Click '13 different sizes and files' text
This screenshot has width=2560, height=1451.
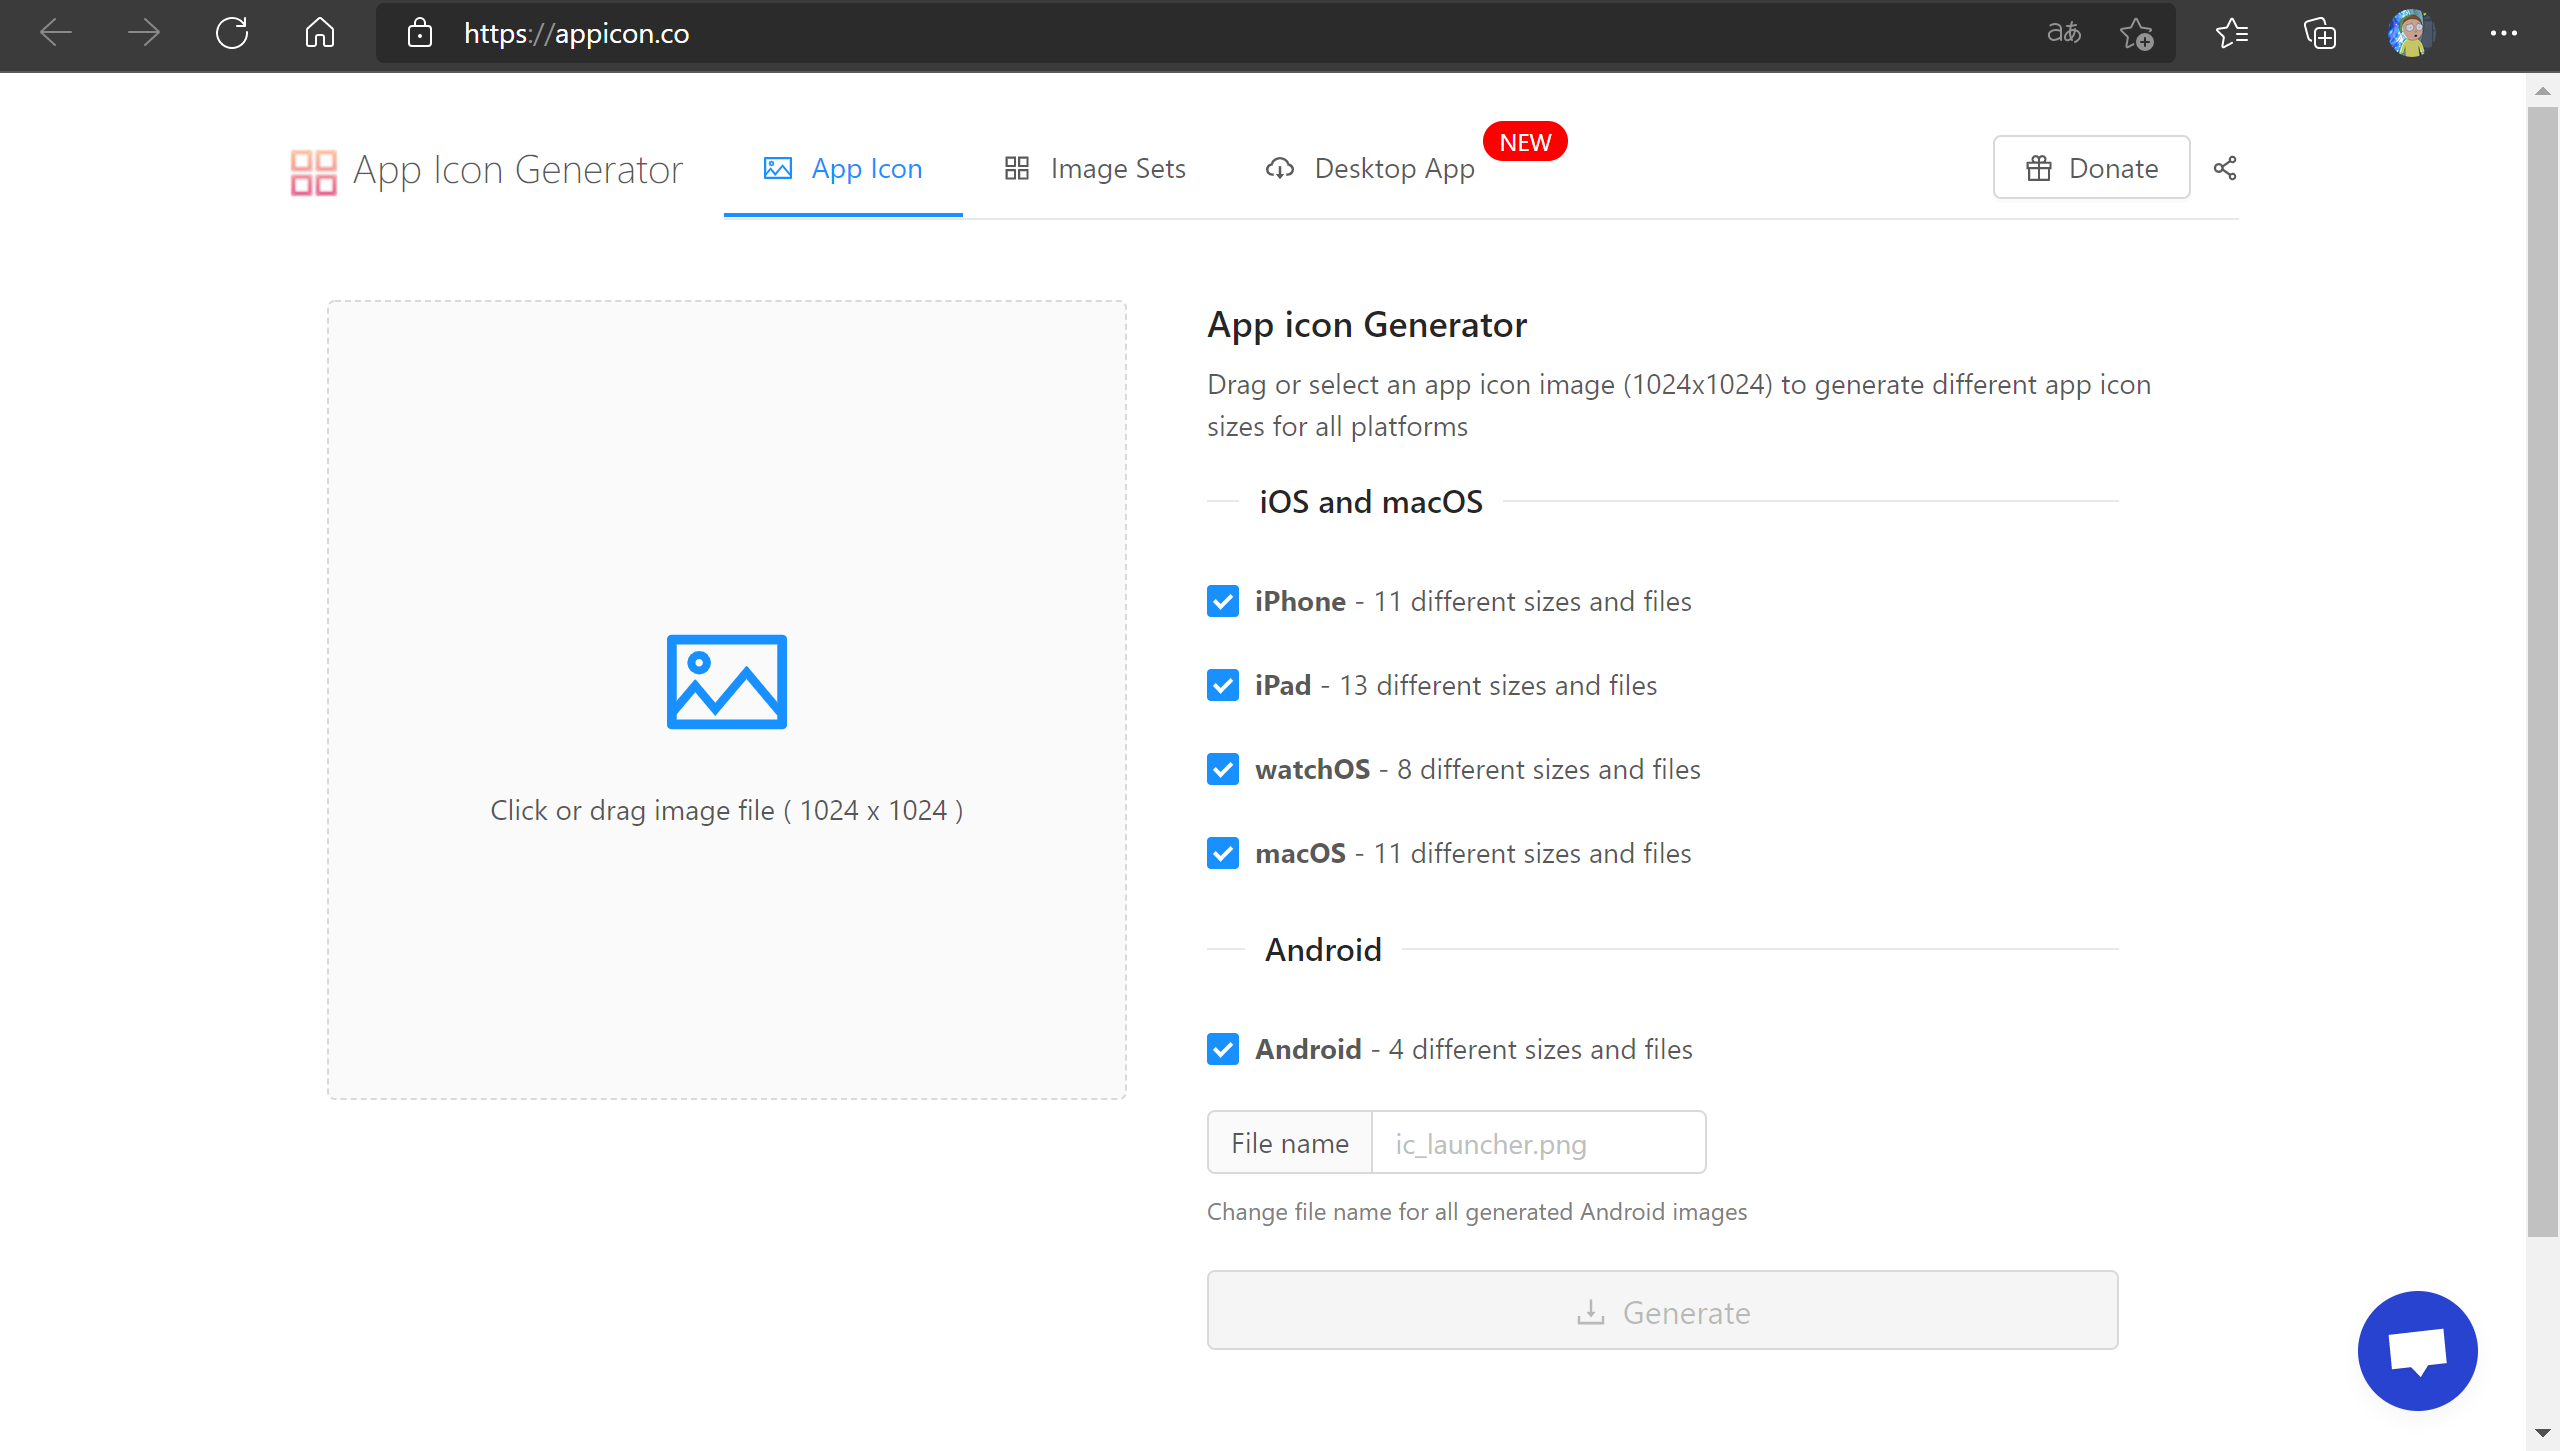point(1498,685)
